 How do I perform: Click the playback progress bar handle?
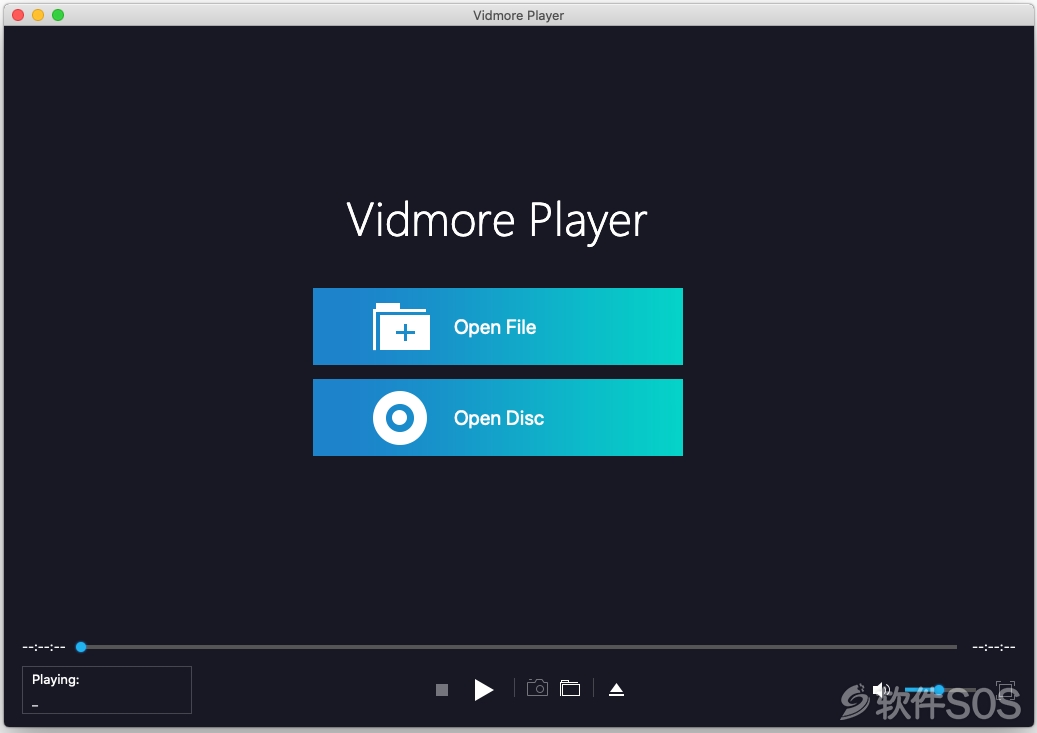point(81,646)
